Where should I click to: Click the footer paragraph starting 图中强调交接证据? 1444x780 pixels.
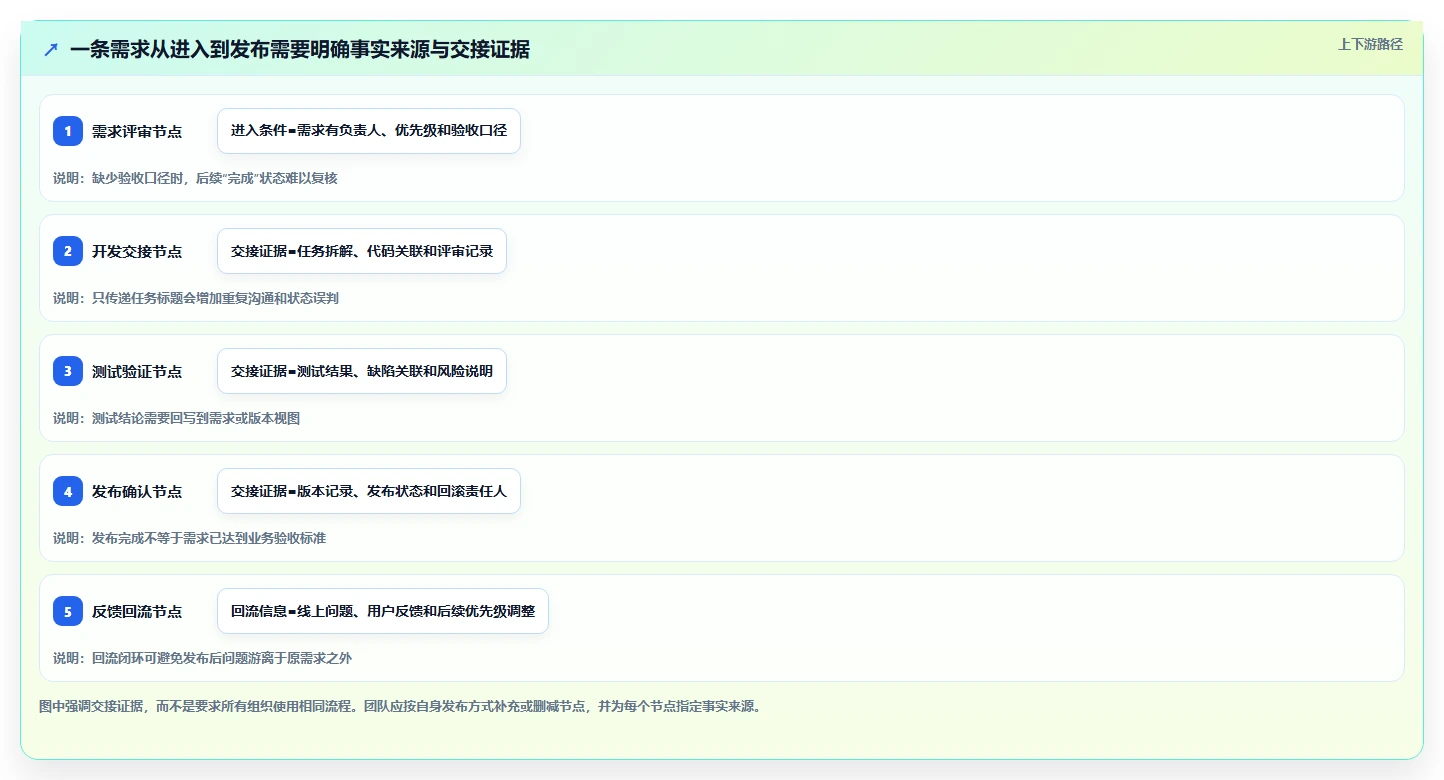click(402, 706)
